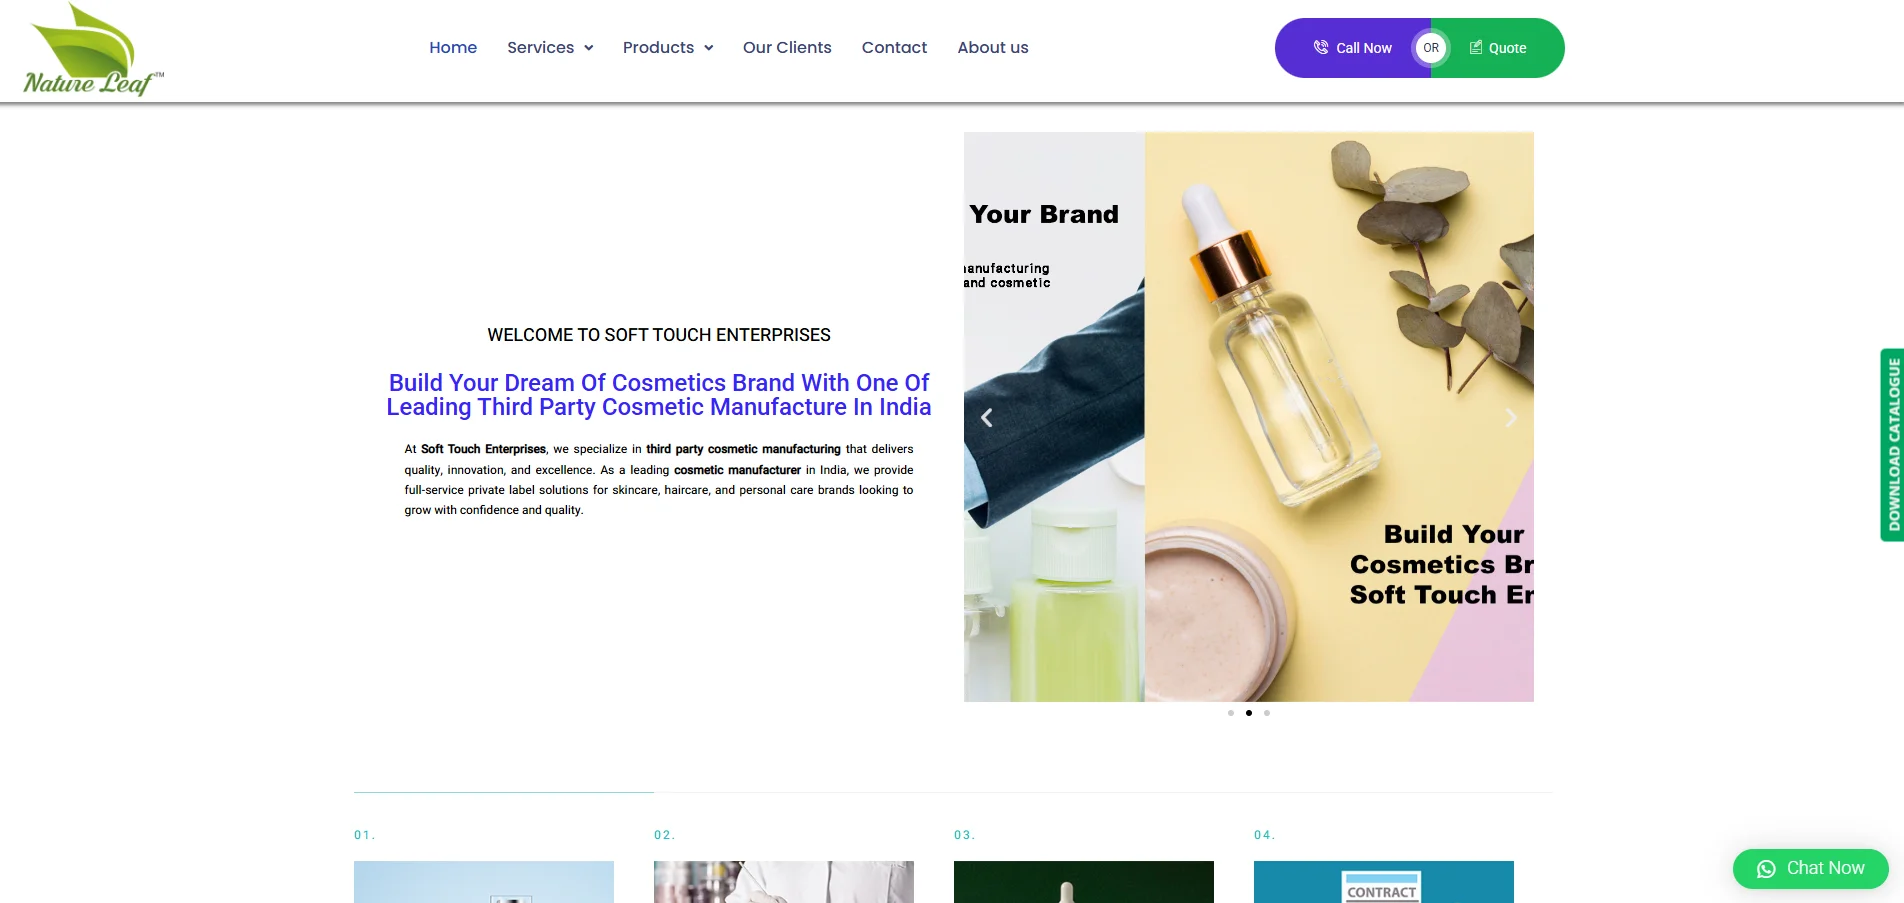Click the OR circle between Call Now and Quote
The width and height of the screenshot is (1904, 903).
[x=1430, y=47]
